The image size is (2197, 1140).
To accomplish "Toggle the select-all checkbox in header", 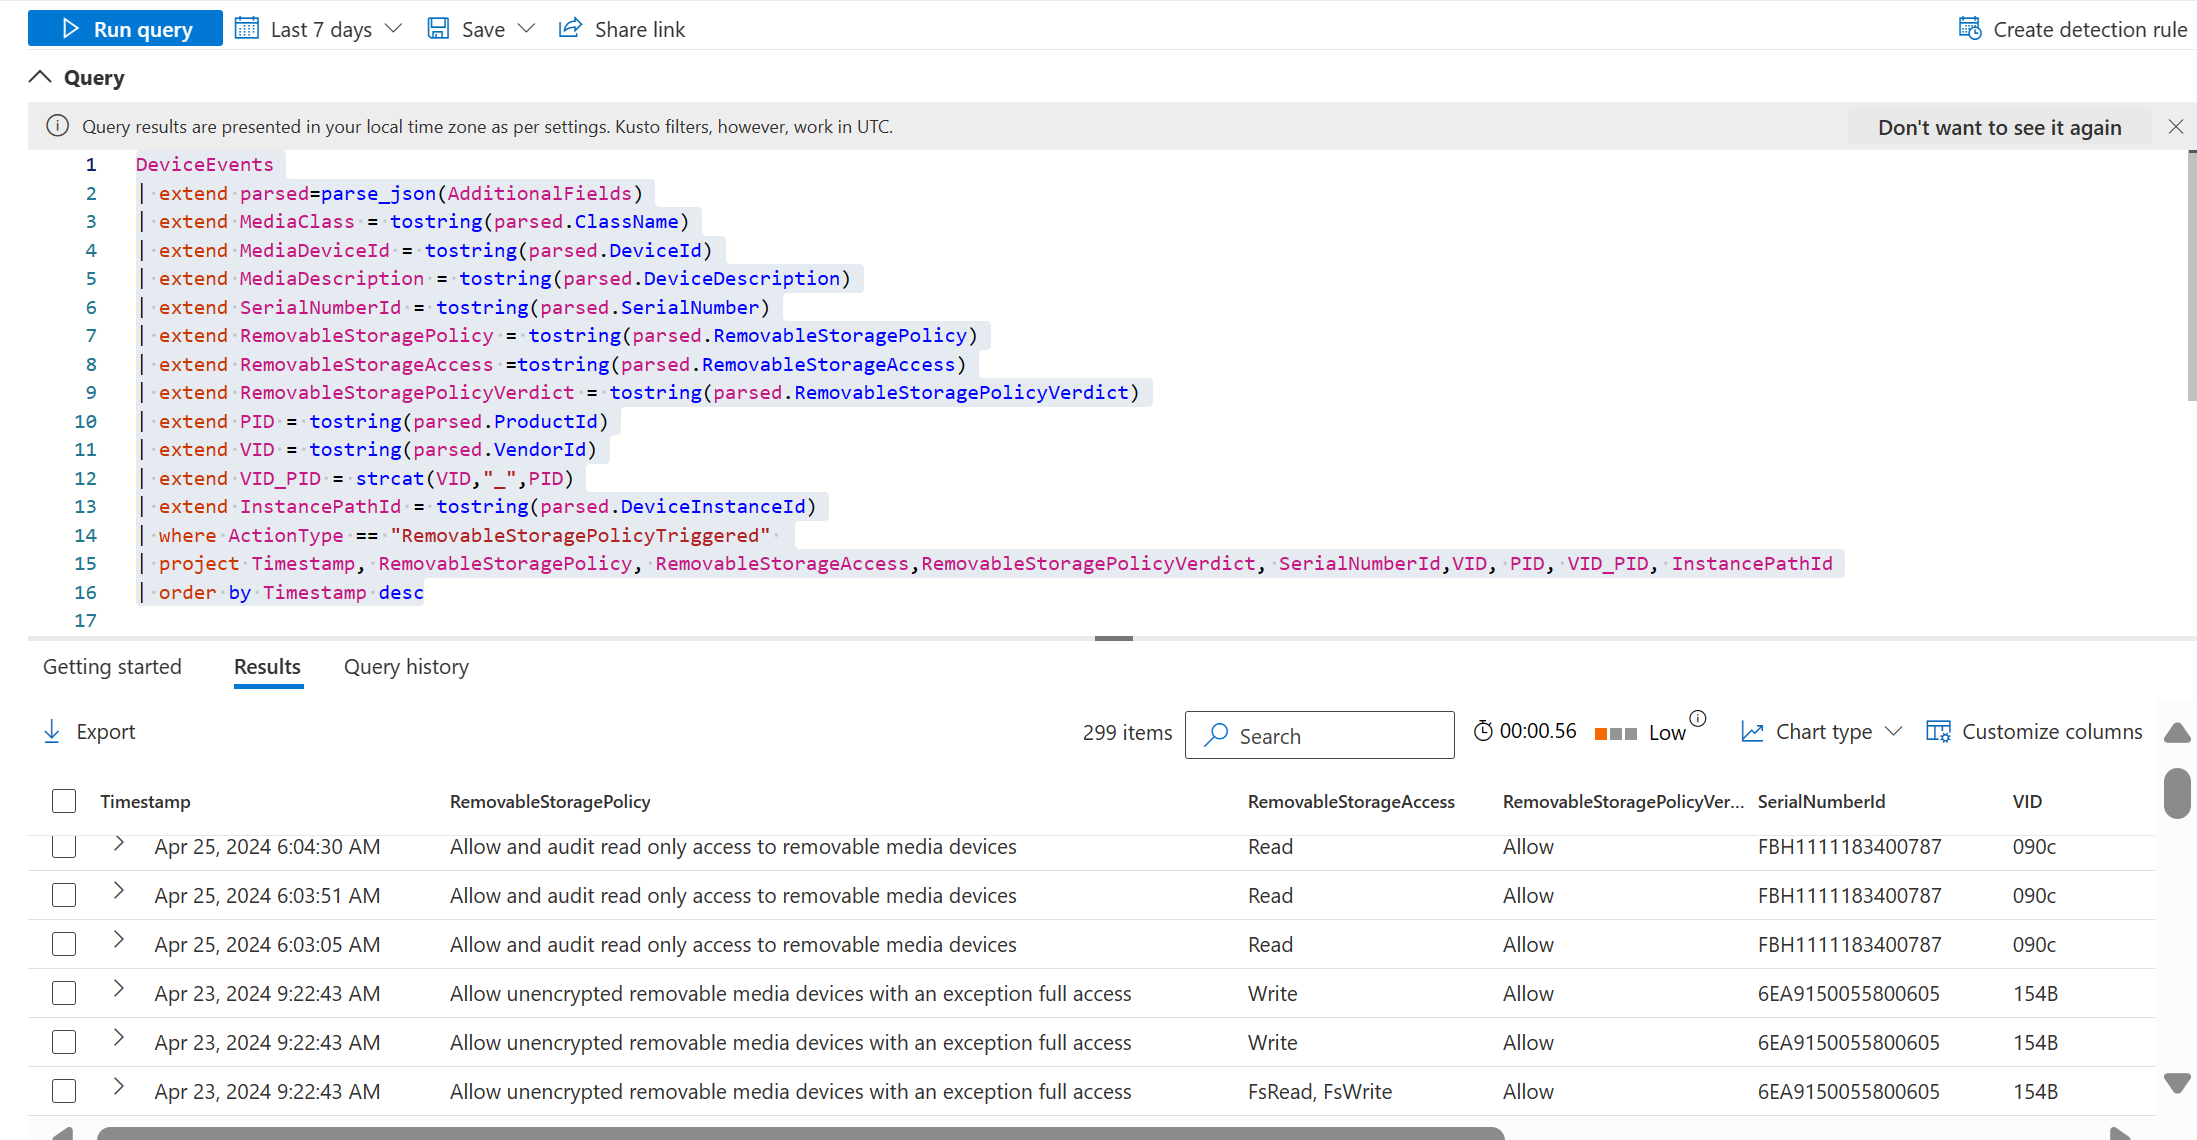I will (62, 800).
